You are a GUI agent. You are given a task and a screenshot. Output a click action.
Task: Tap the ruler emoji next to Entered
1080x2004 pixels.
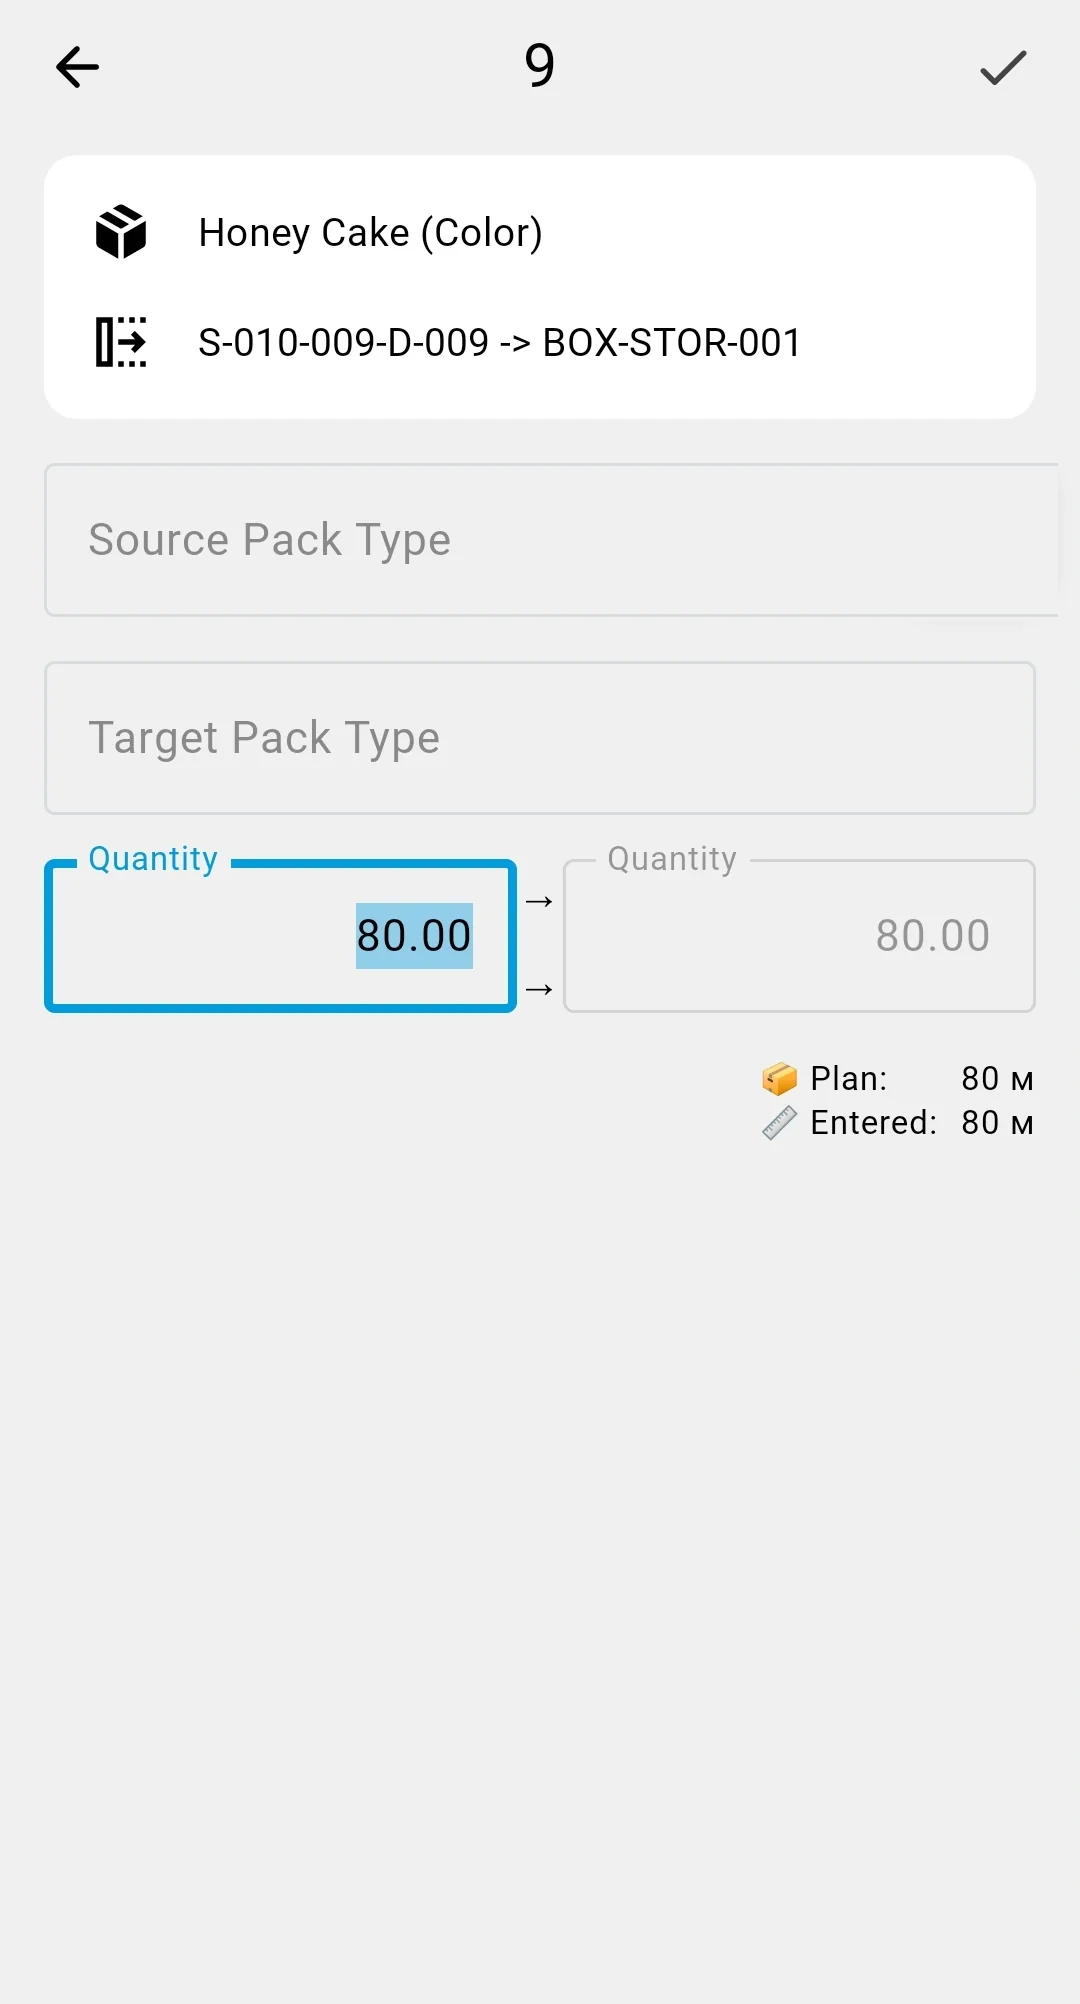[x=779, y=1123]
